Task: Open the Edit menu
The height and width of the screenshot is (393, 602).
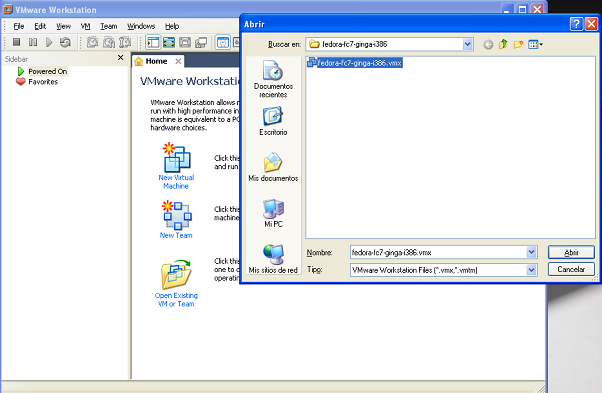Action: (40, 26)
